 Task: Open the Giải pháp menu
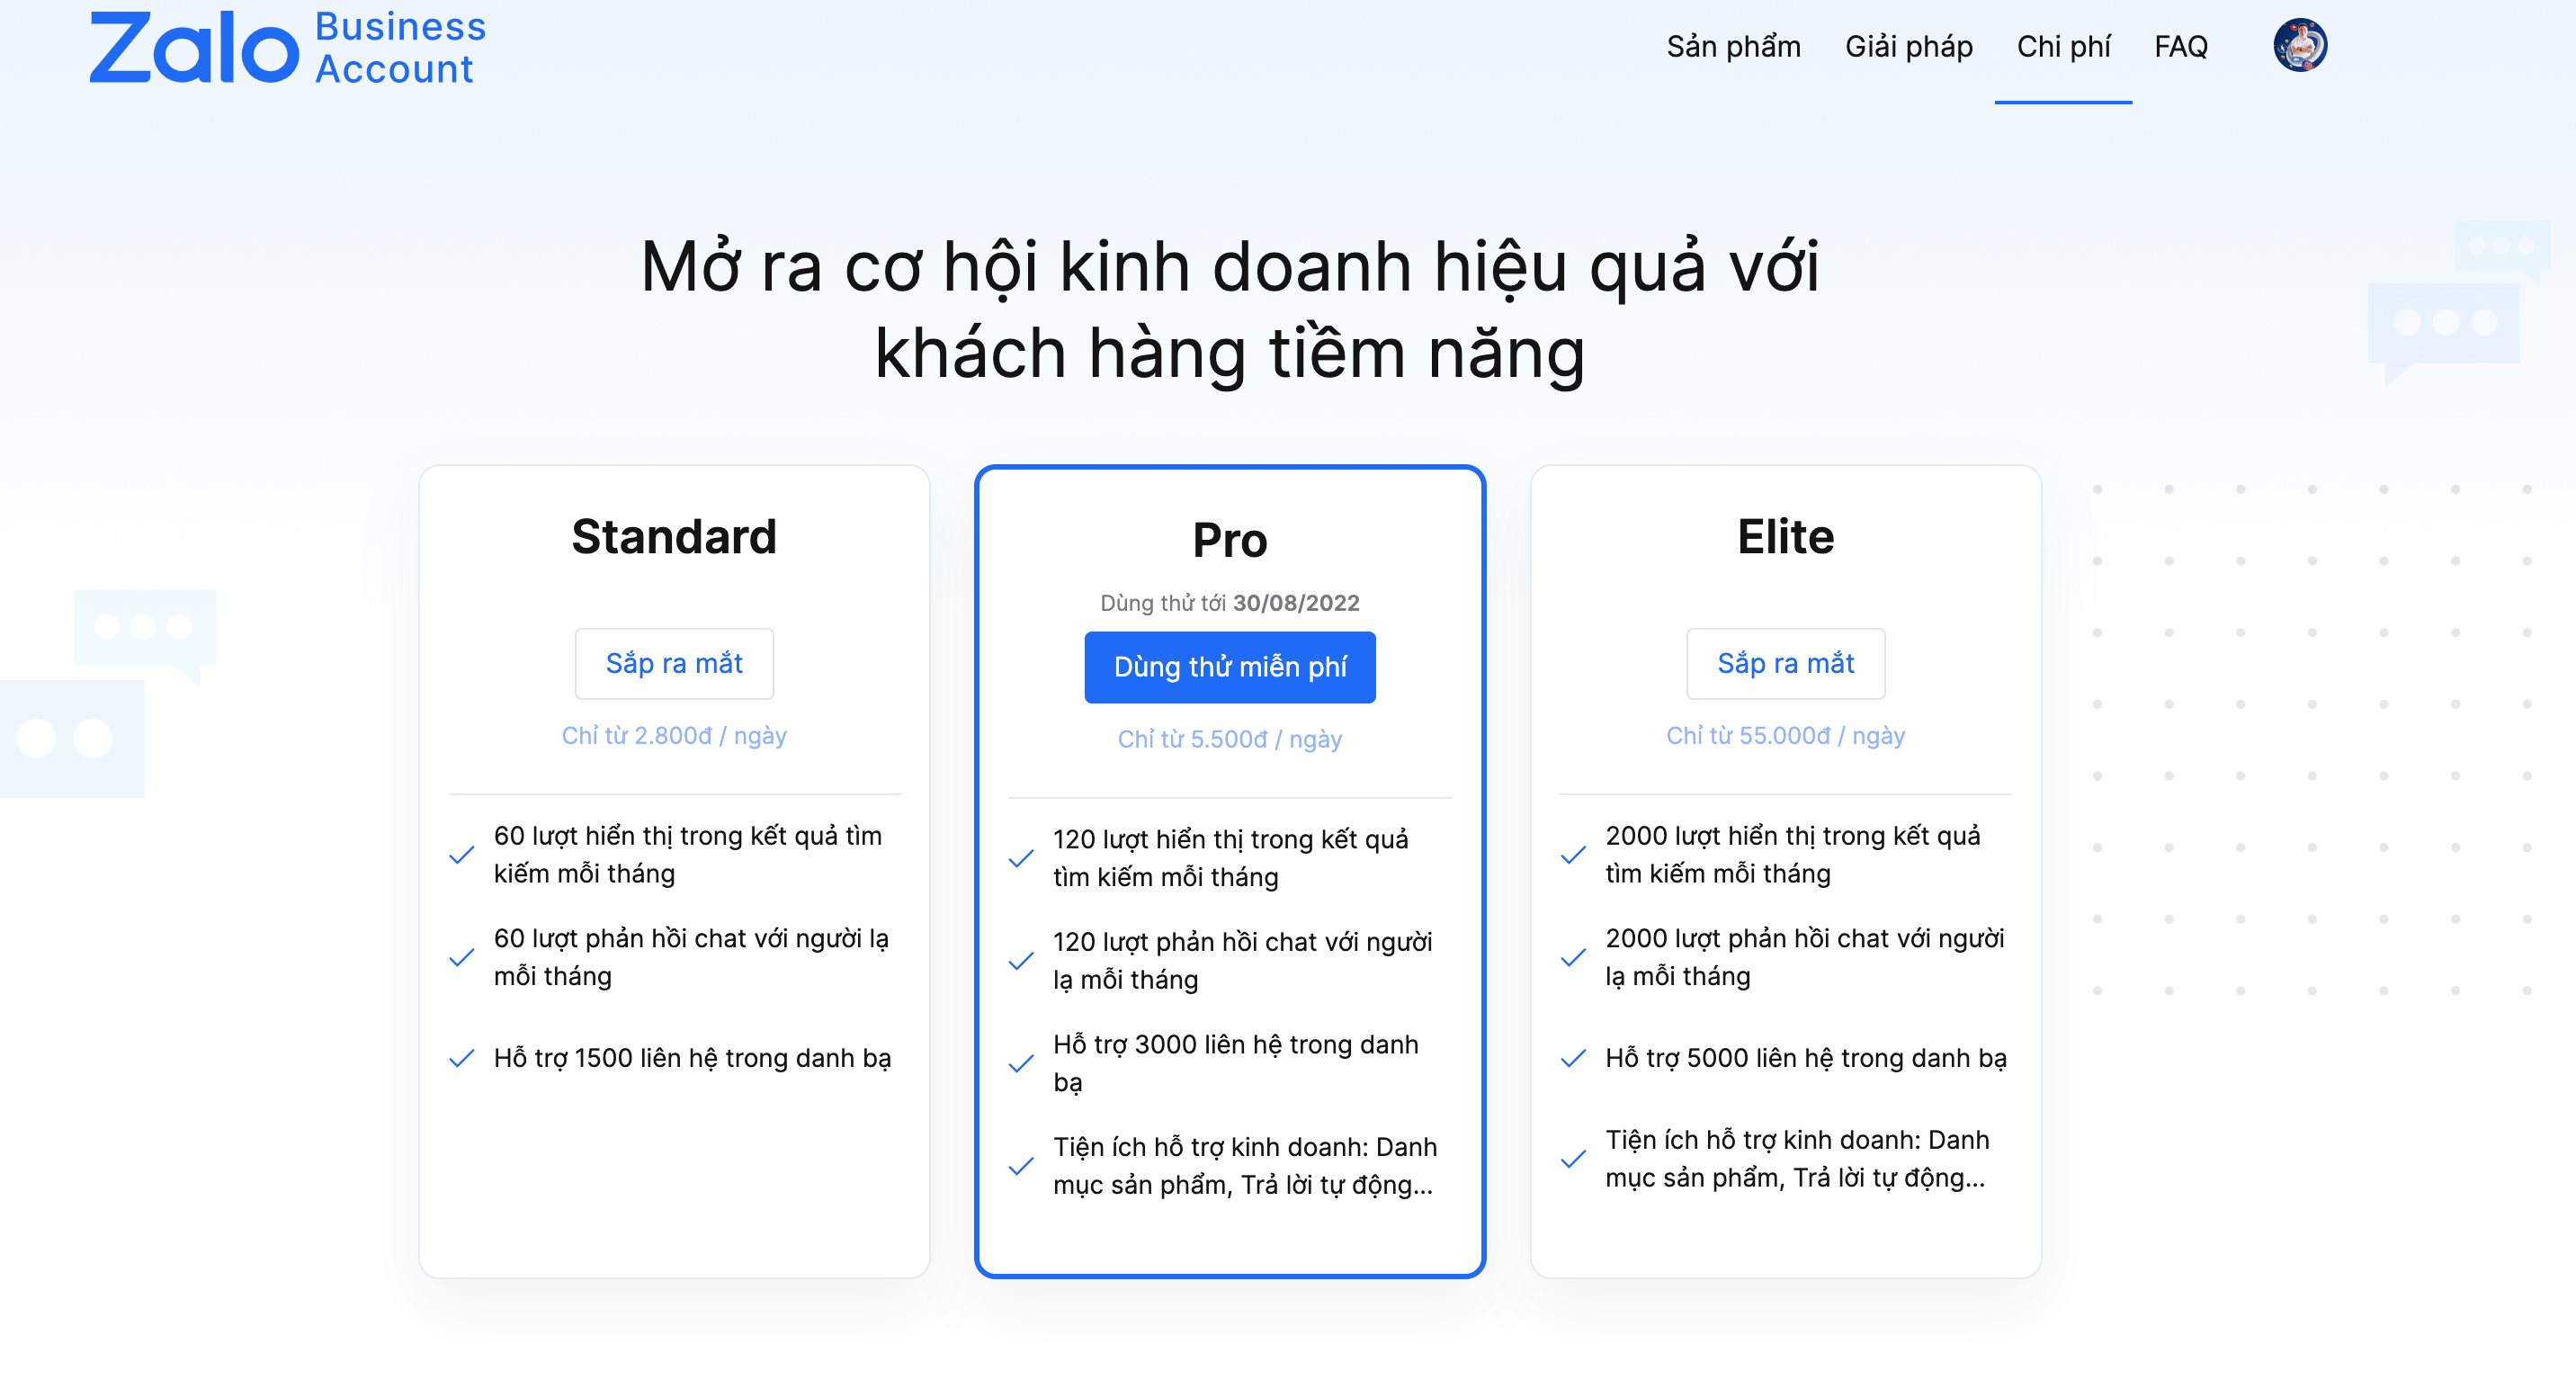[1908, 47]
